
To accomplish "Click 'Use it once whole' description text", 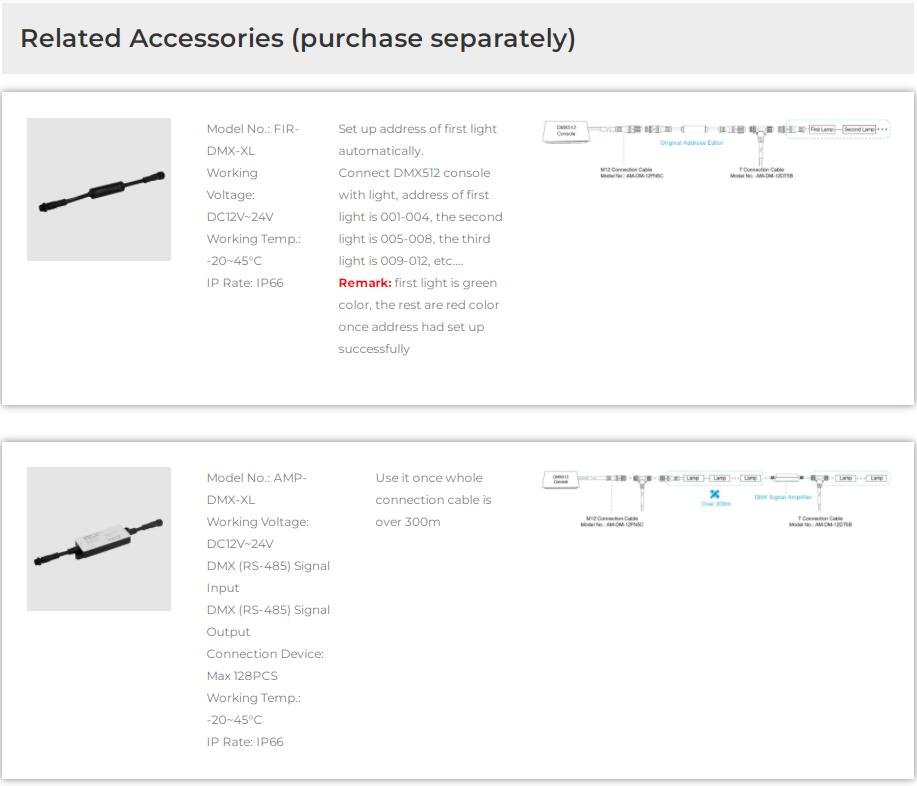I will tap(429, 478).
